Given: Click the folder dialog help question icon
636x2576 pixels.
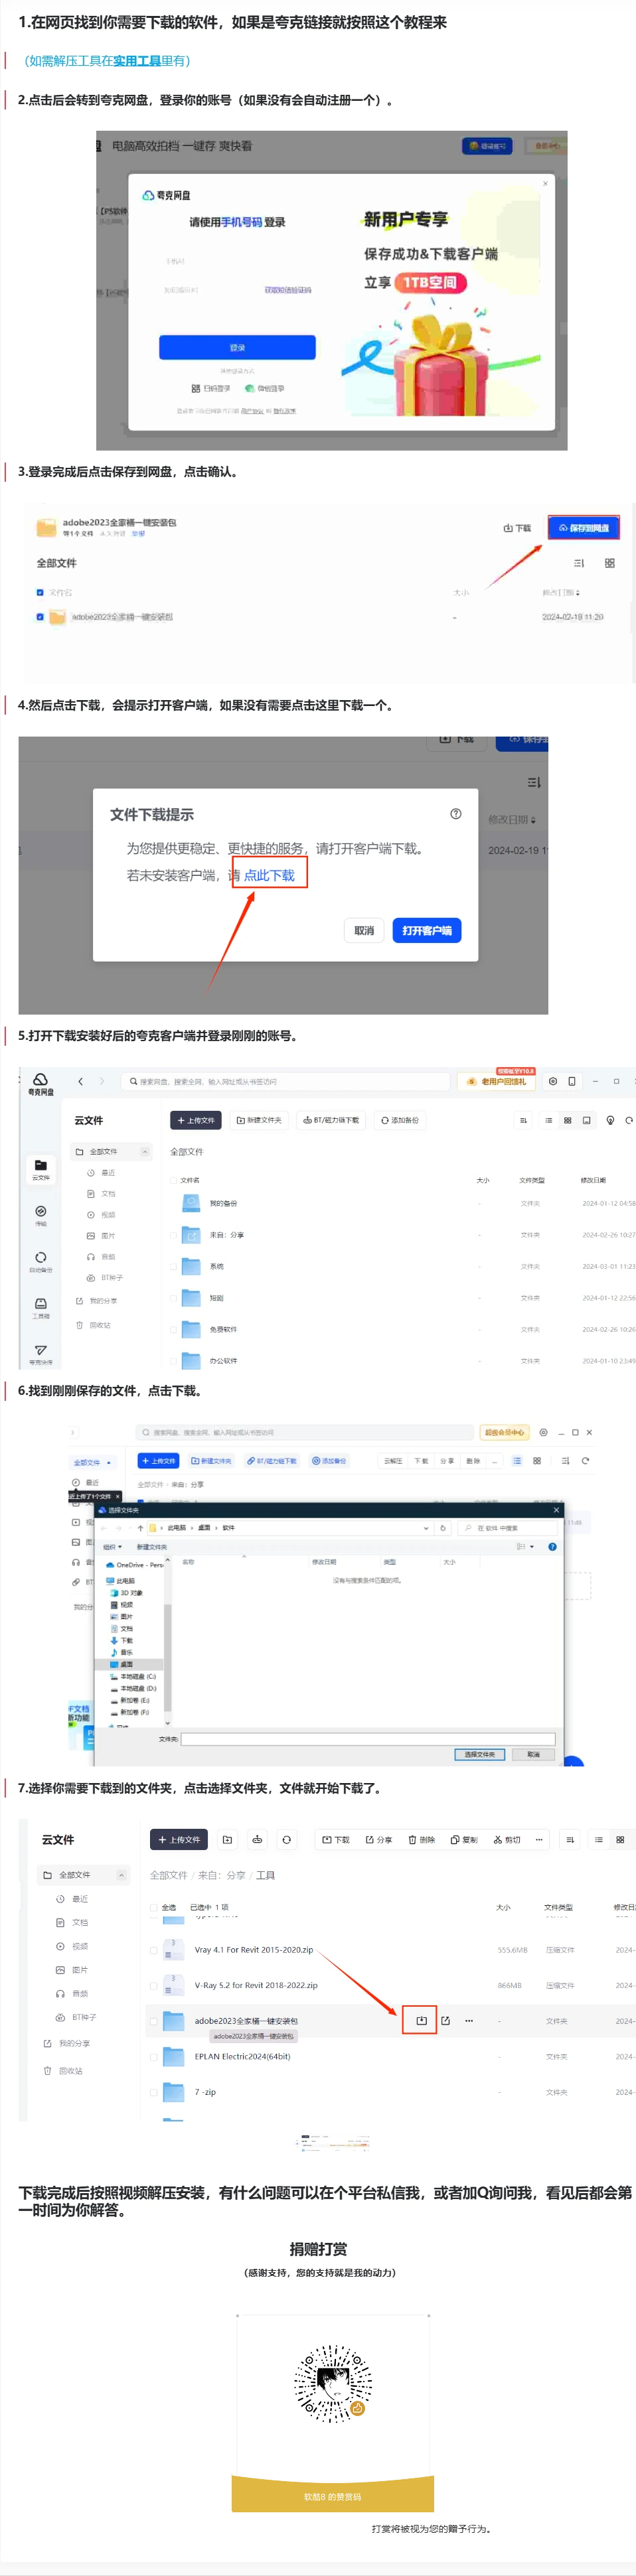Looking at the screenshot, I should click(552, 1547).
